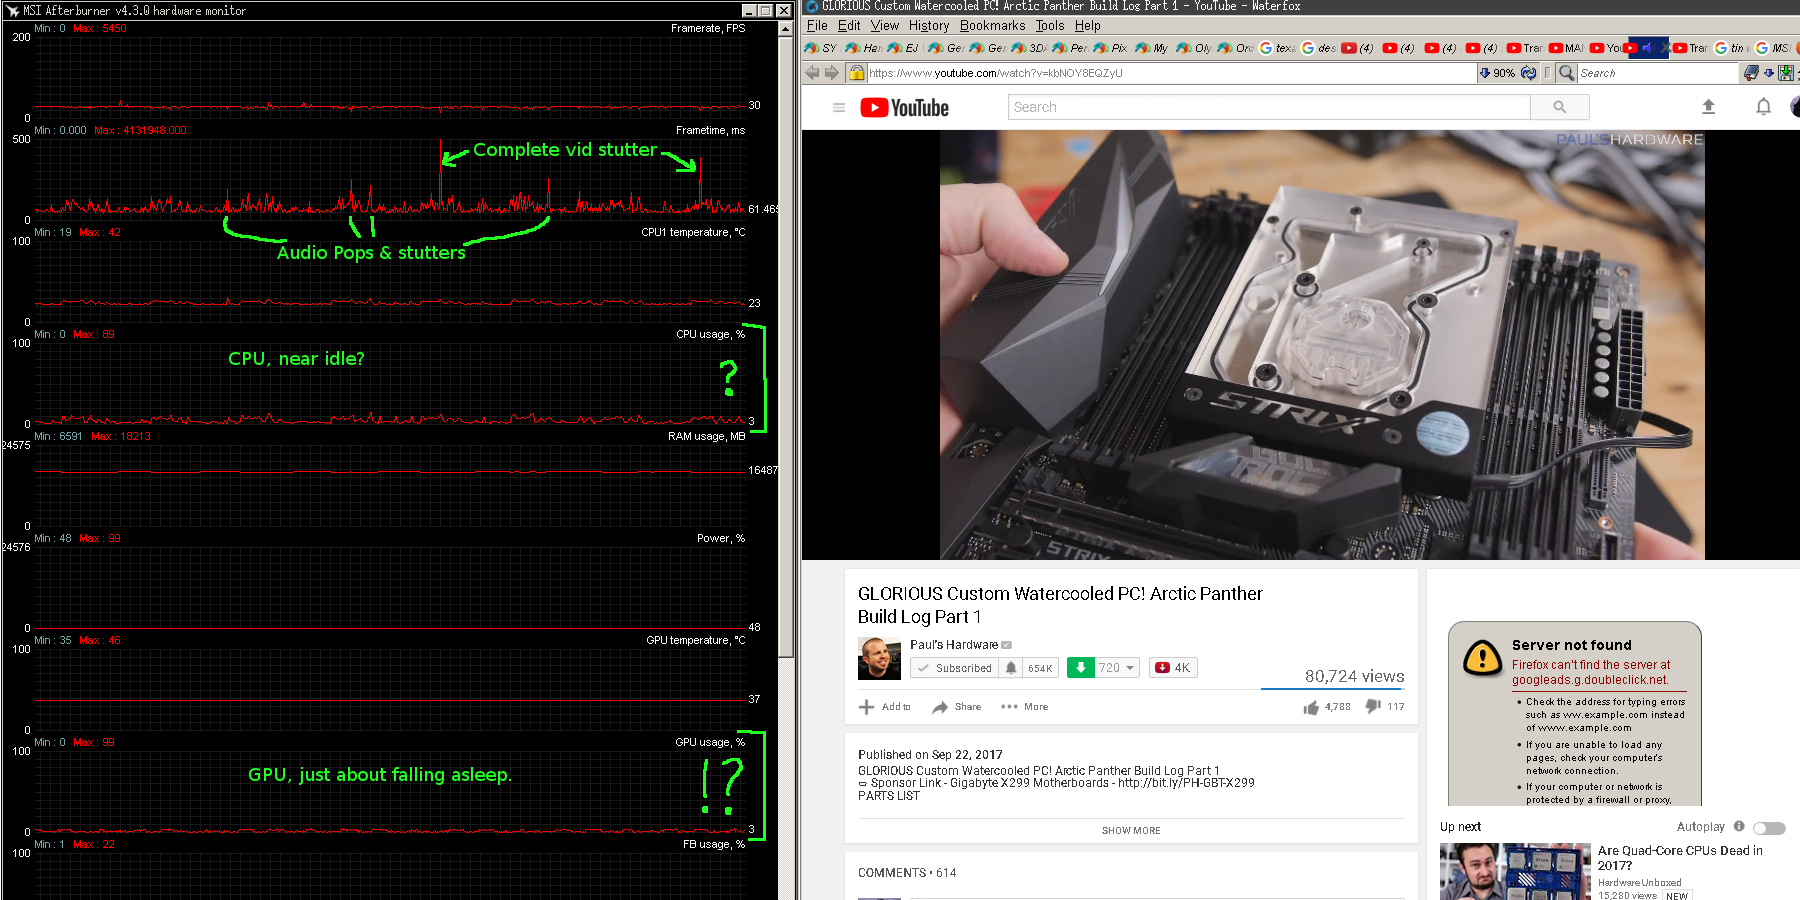Toggle the bell beside the Subscribed button

point(1011,668)
